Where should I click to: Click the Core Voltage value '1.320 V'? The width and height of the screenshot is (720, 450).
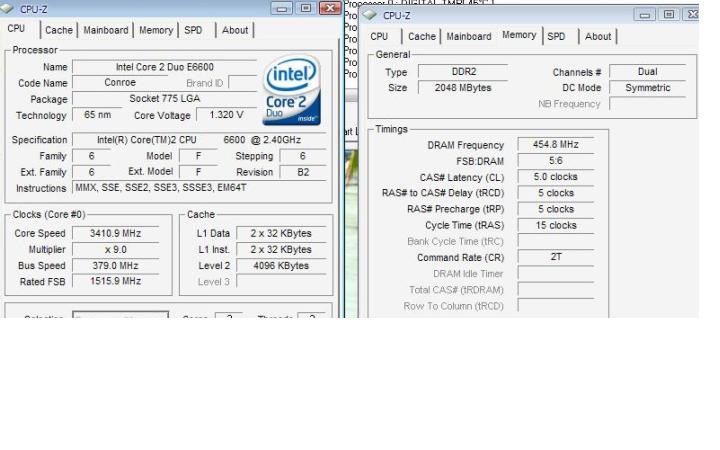226,115
